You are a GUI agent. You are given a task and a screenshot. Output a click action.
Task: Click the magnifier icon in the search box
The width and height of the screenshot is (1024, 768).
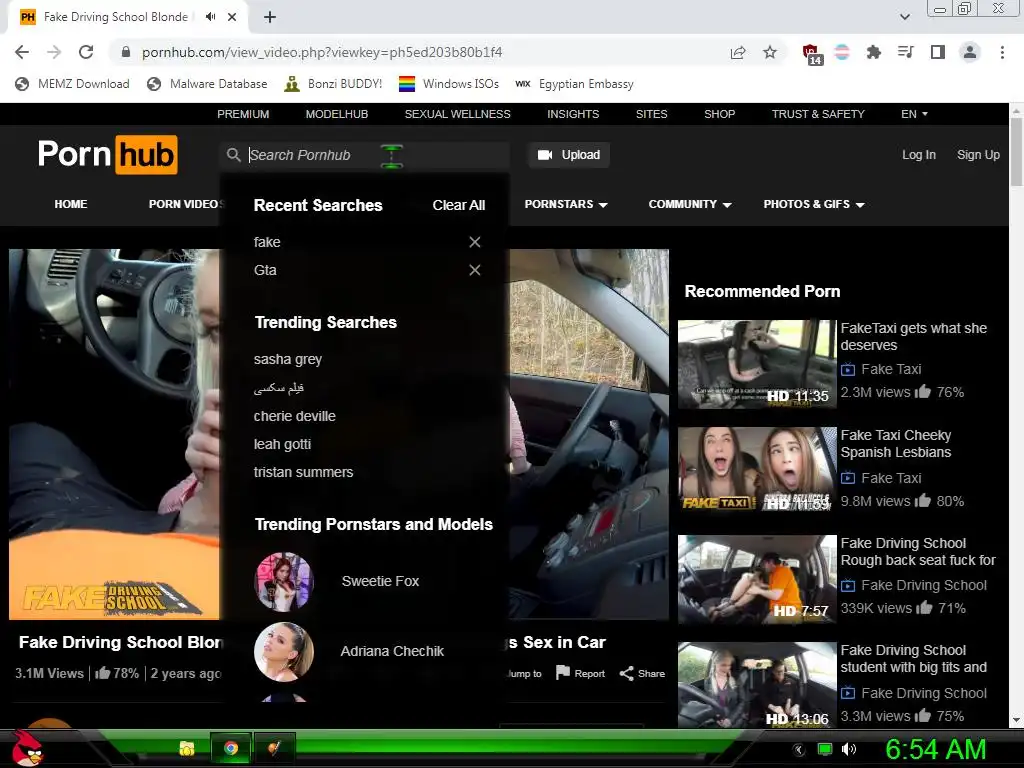tap(233, 155)
